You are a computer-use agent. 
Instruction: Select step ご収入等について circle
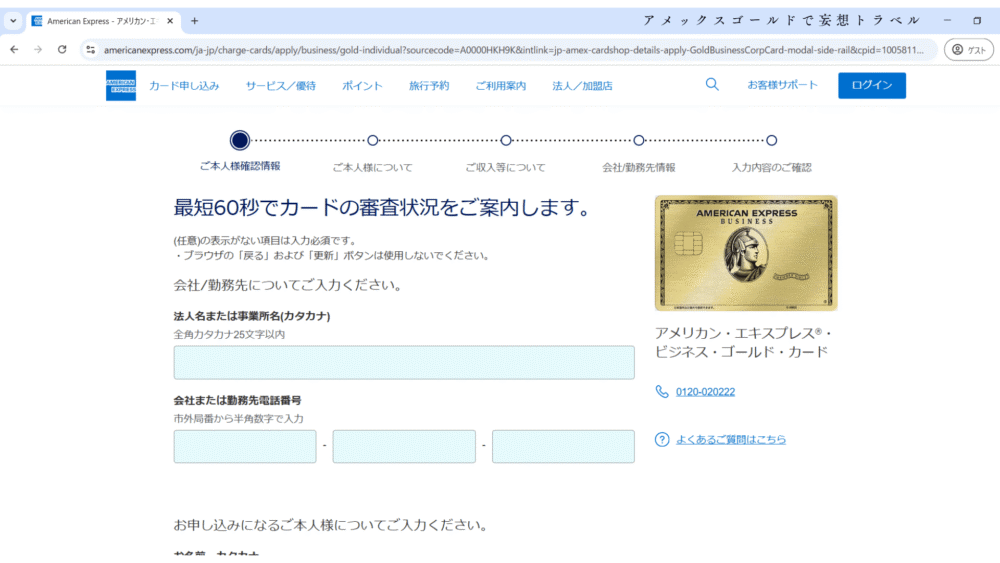coord(506,140)
